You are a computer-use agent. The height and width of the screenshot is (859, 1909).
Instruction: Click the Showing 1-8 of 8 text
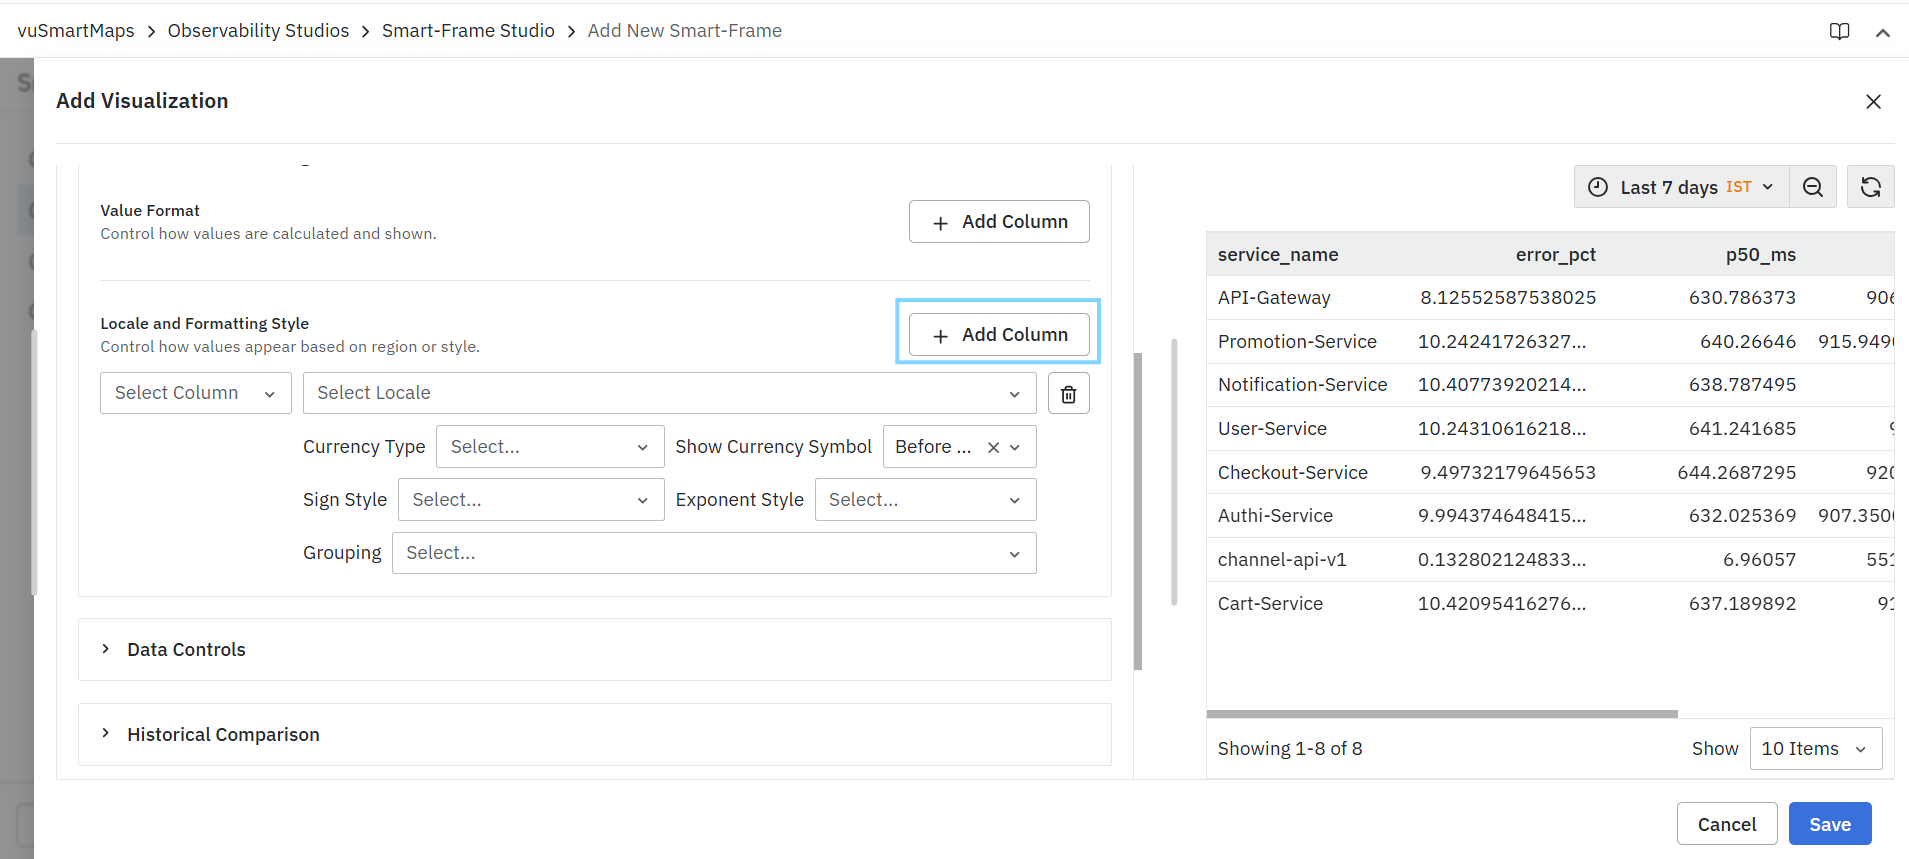click(1290, 749)
